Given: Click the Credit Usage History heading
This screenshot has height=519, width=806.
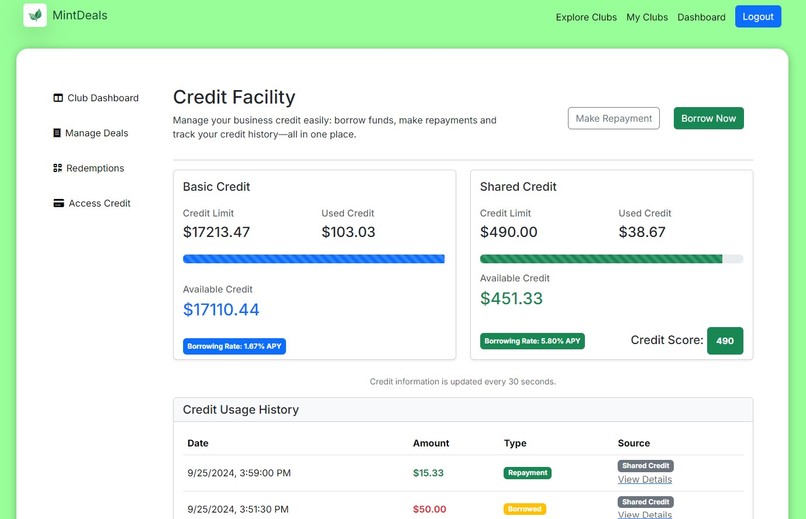Looking at the screenshot, I should coord(241,410).
